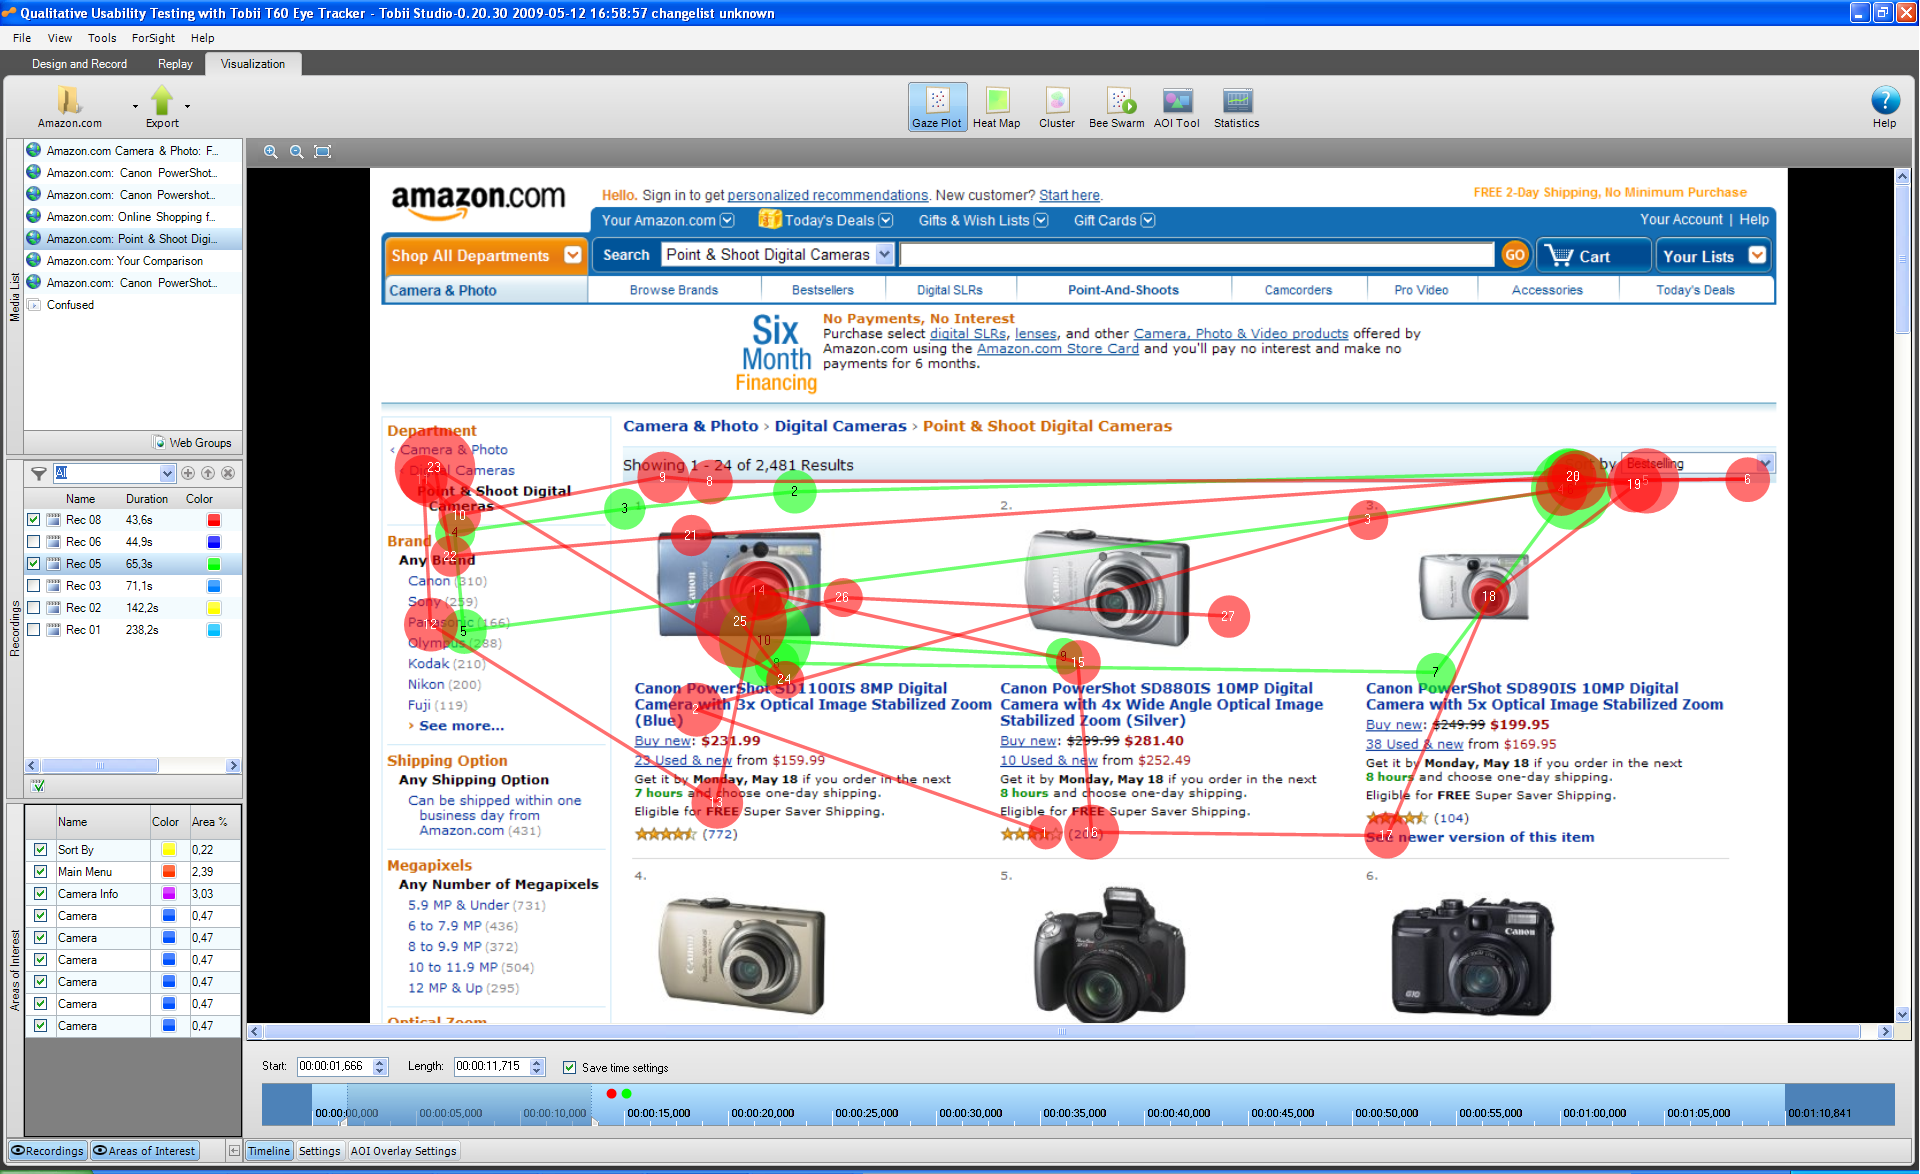Viewport: 1920px width, 1174px height.
Task: Open the search category dropdown on webpage
Action: (884, 255)
